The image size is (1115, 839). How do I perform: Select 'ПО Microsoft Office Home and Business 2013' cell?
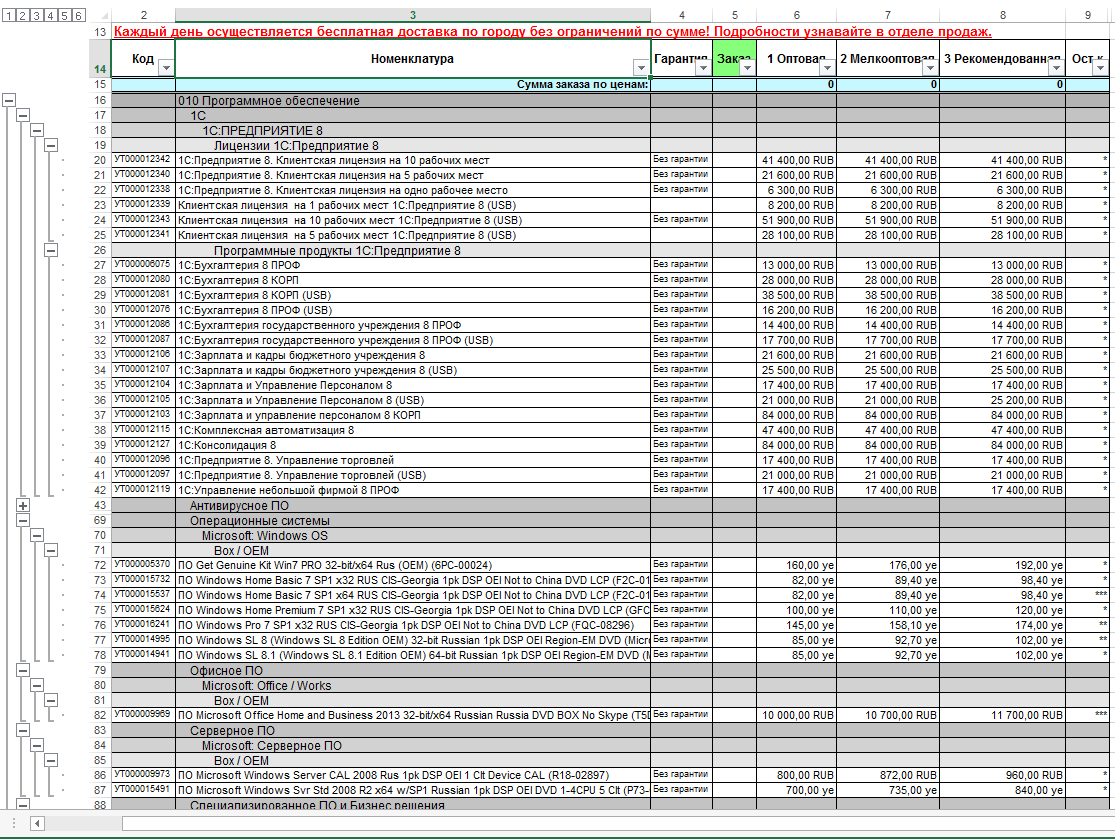pos(412,715)
